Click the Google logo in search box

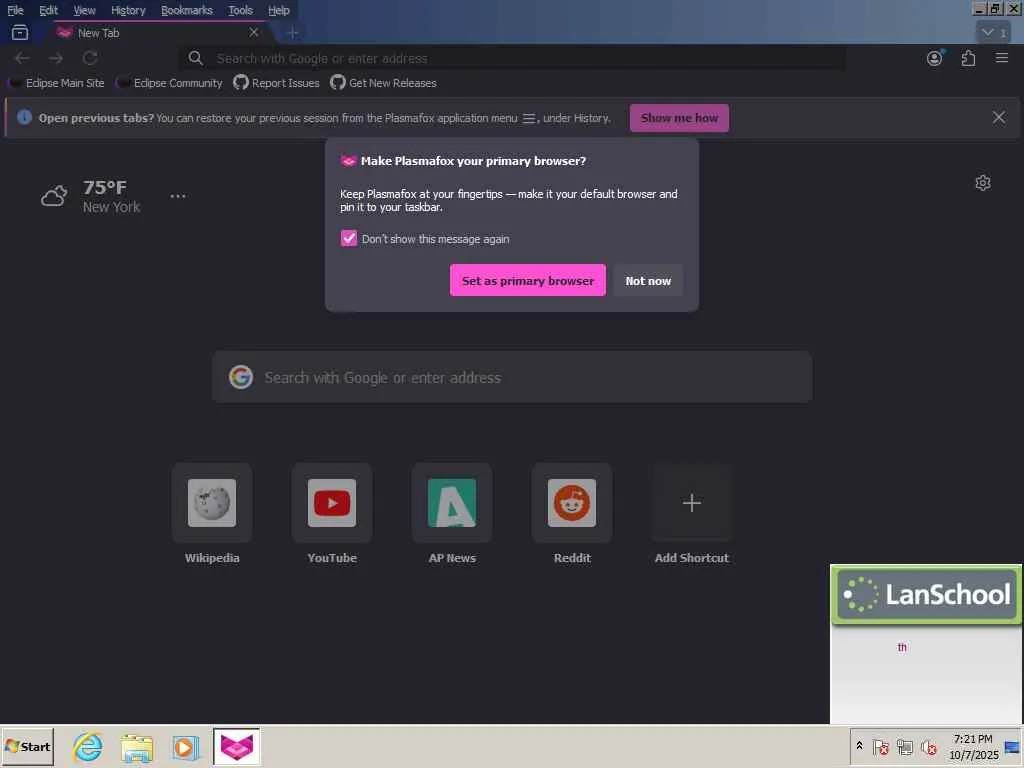pyautogui.click(x=241, y=377)
